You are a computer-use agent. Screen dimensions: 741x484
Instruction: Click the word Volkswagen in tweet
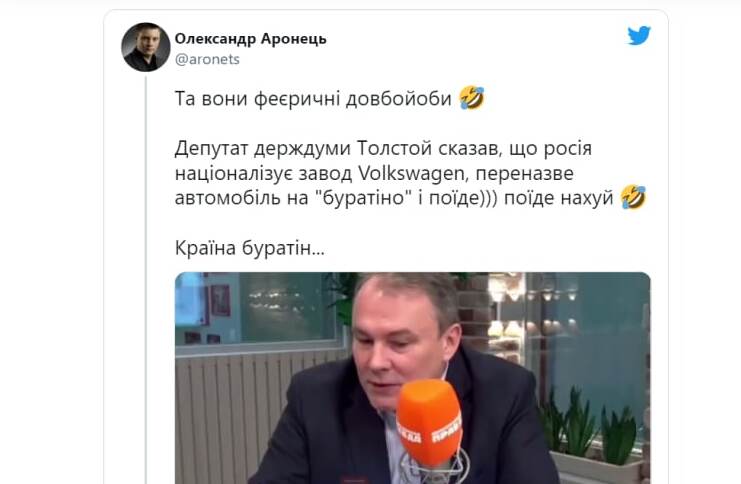point(412,173)
